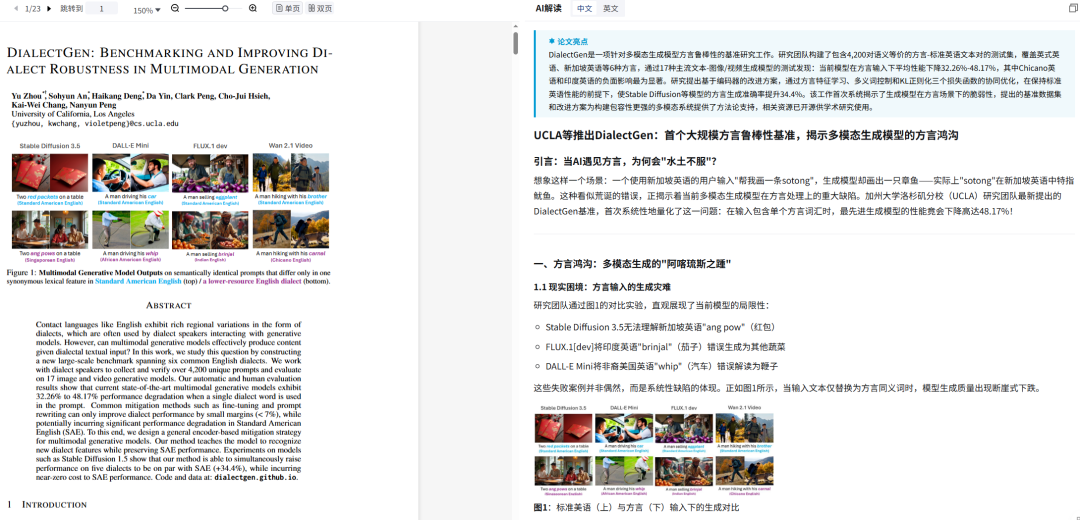Adjust the zoom slider handle
This screenshot has width=1080, height=520.
point(225,8)
